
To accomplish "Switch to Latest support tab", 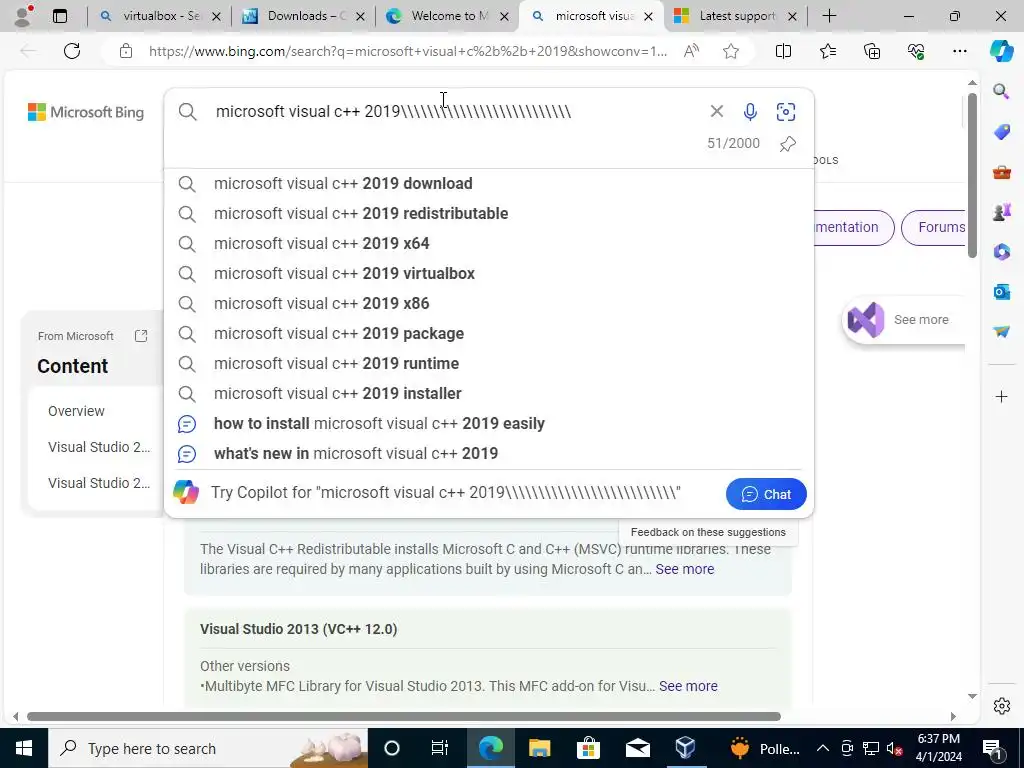I will (x=735, y=16).
